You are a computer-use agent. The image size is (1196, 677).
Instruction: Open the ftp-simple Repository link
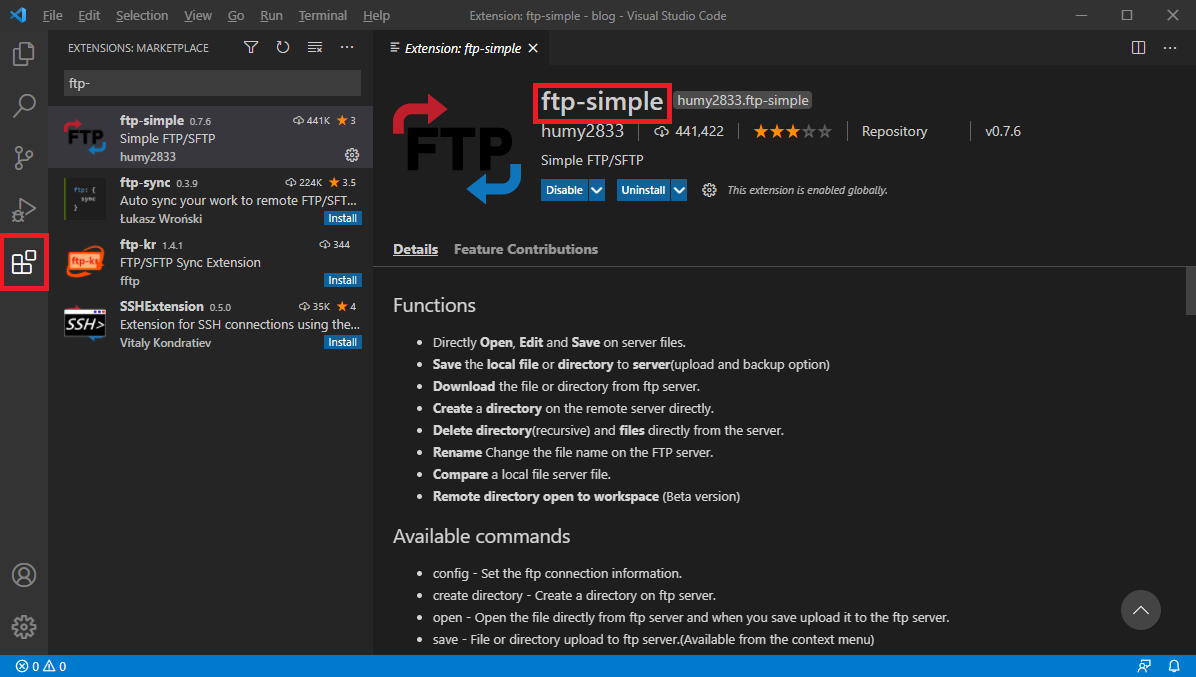pos(893,130)
